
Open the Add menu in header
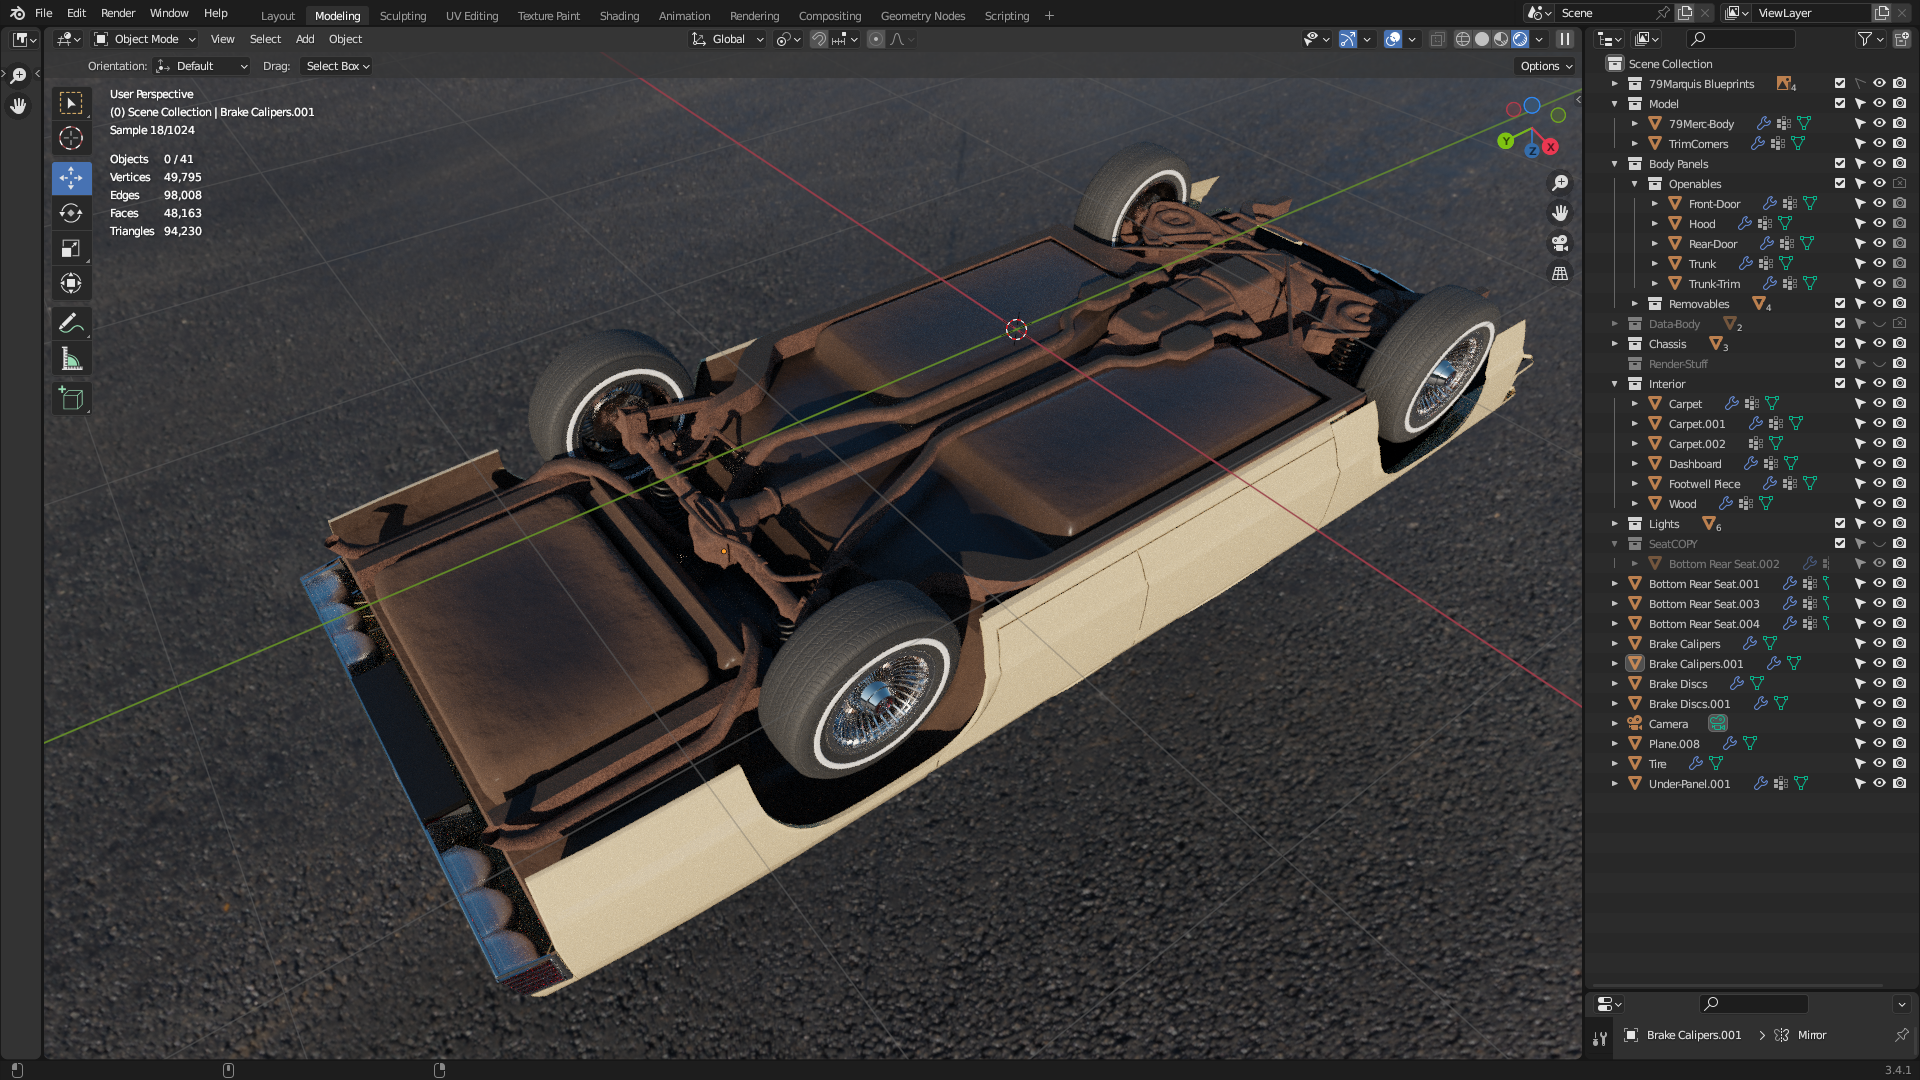coord(305,39)
